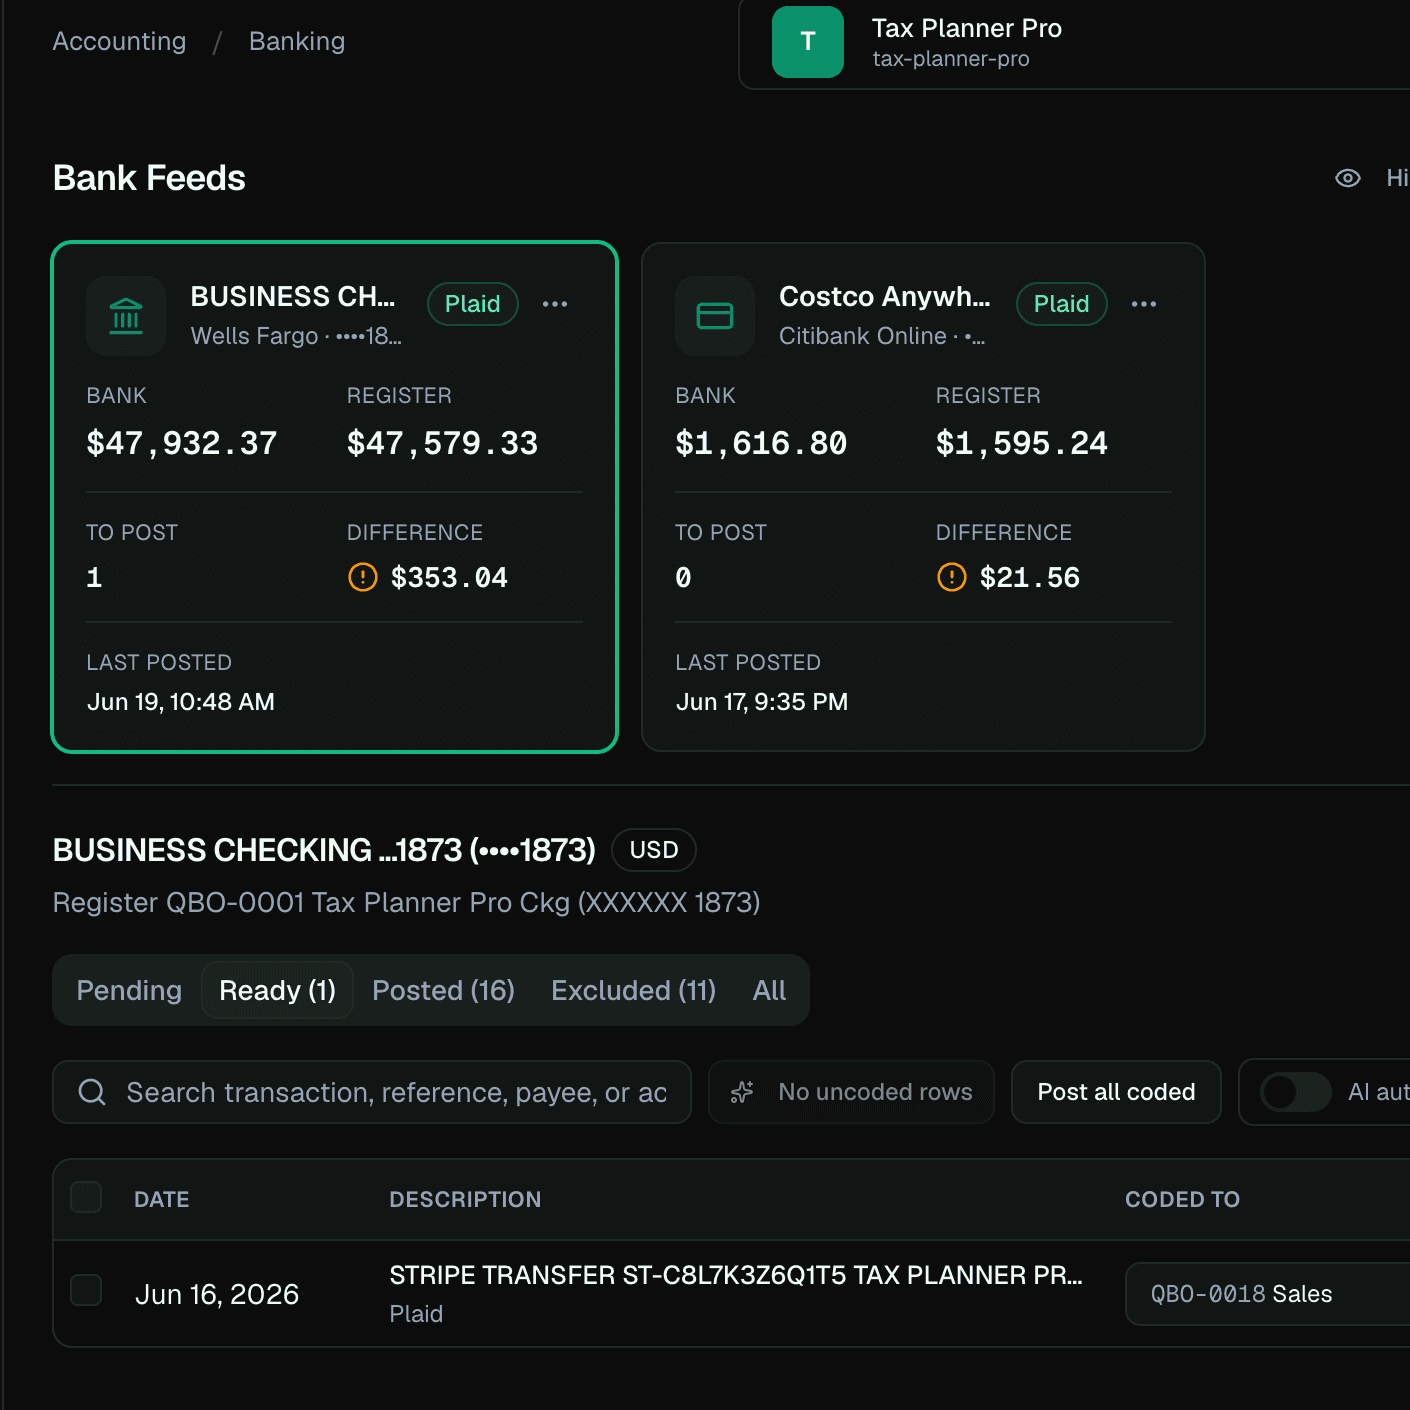Click the sparkle icon in No uncoded rows
Screen dimensions: 1410x1410
point(742,1092)
